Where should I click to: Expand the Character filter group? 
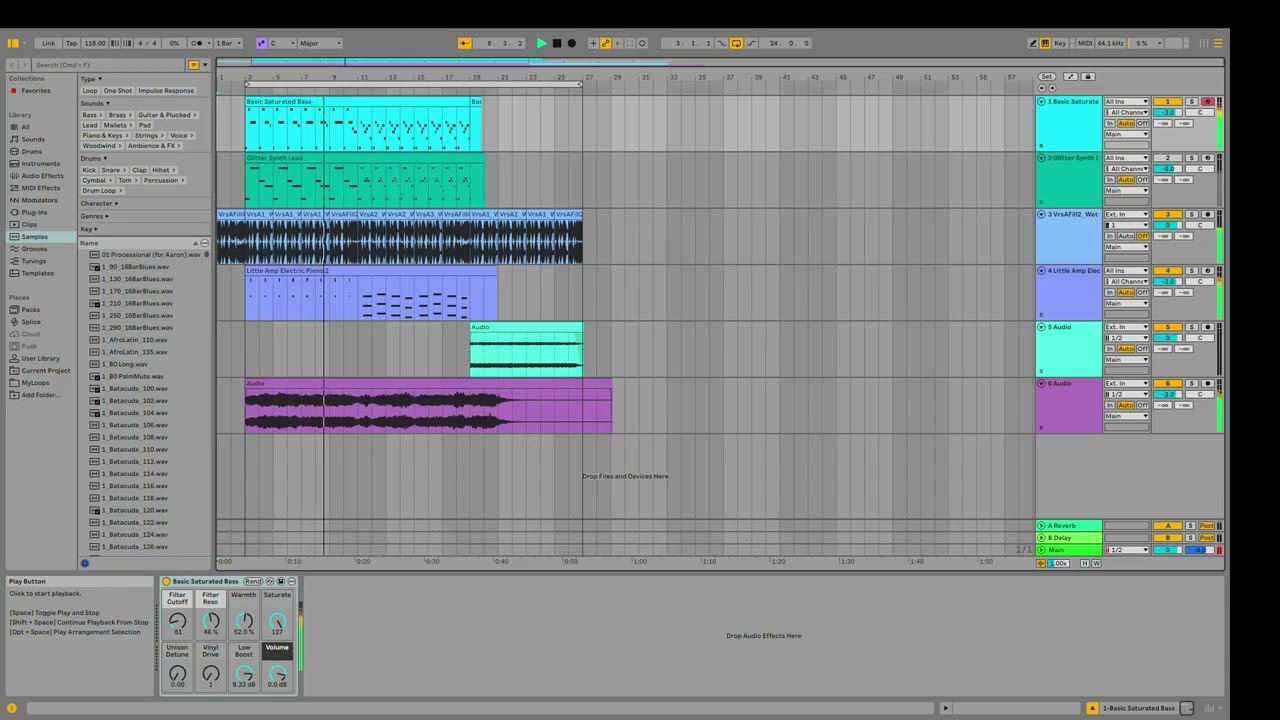pos(99,204)
